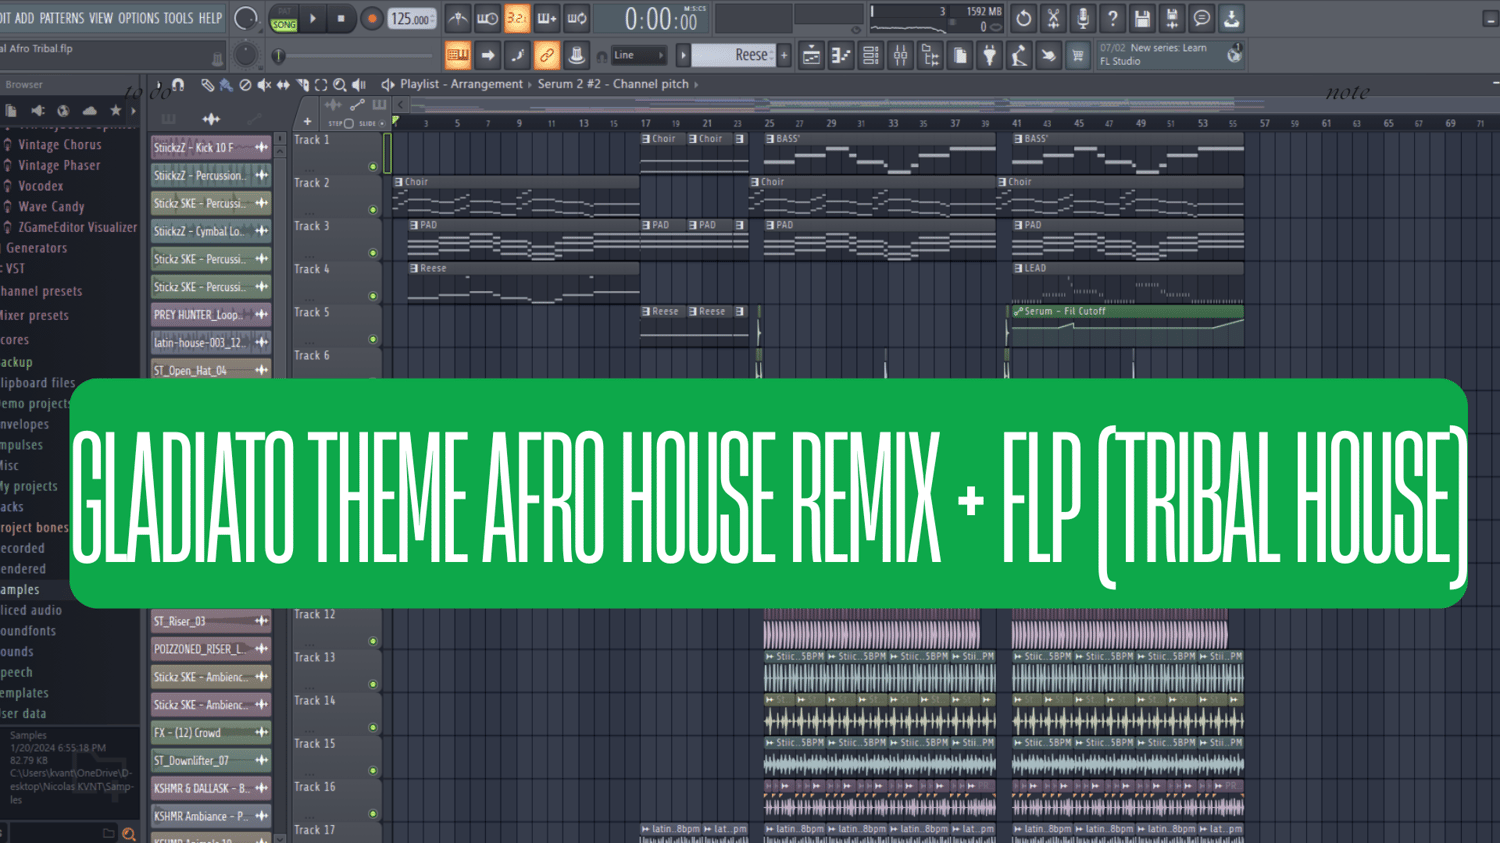1500x843 pixels.
Task: Toggle the recording countdown button
Action: (x=517, y=19)
